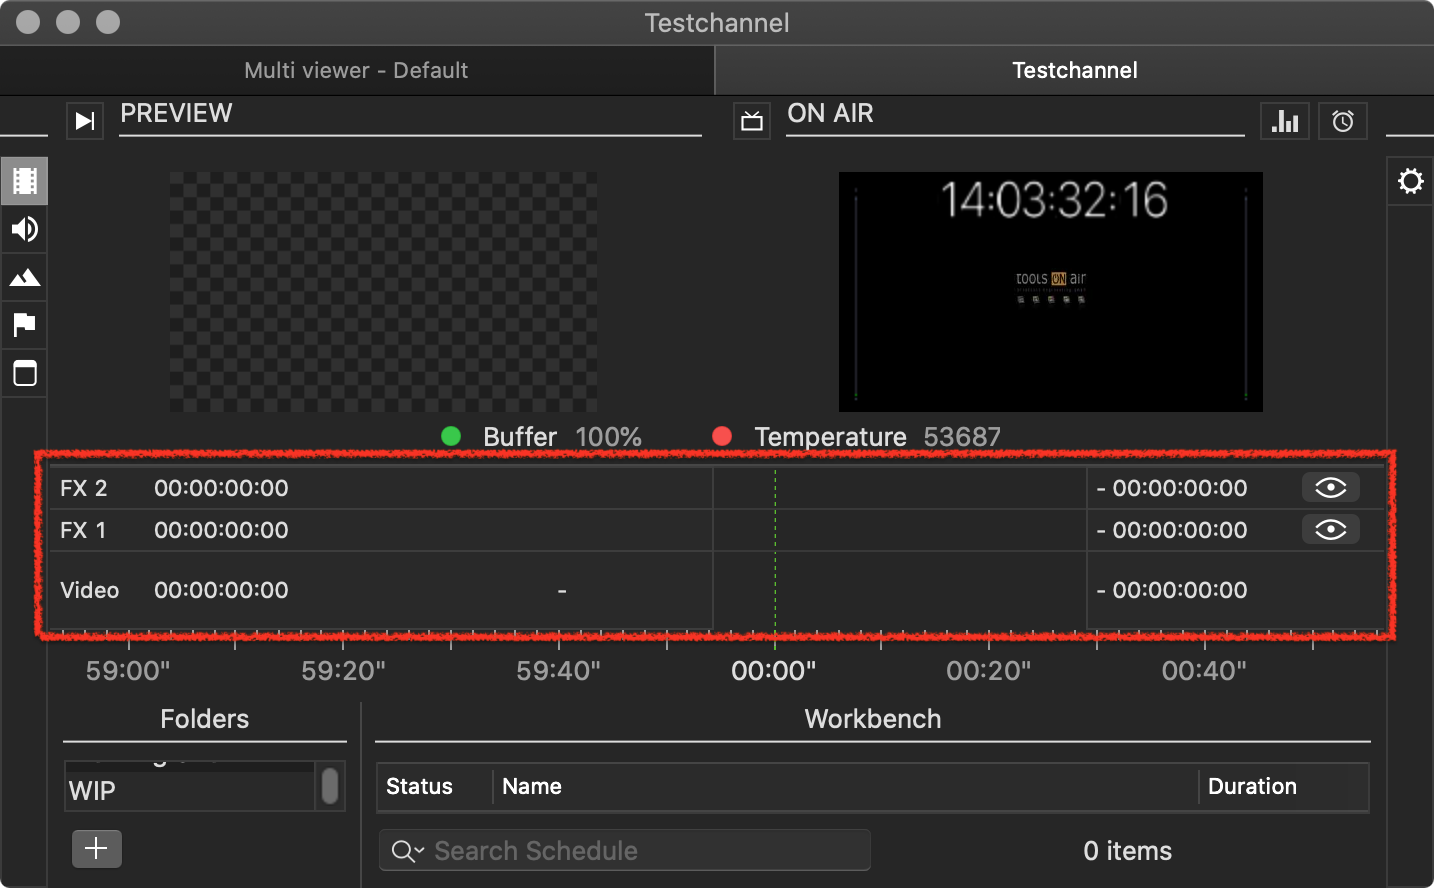This screenshot has width=1434, height=888.
Task: Click the ON AIR video viewer
Action: [x=1050, y=291]
